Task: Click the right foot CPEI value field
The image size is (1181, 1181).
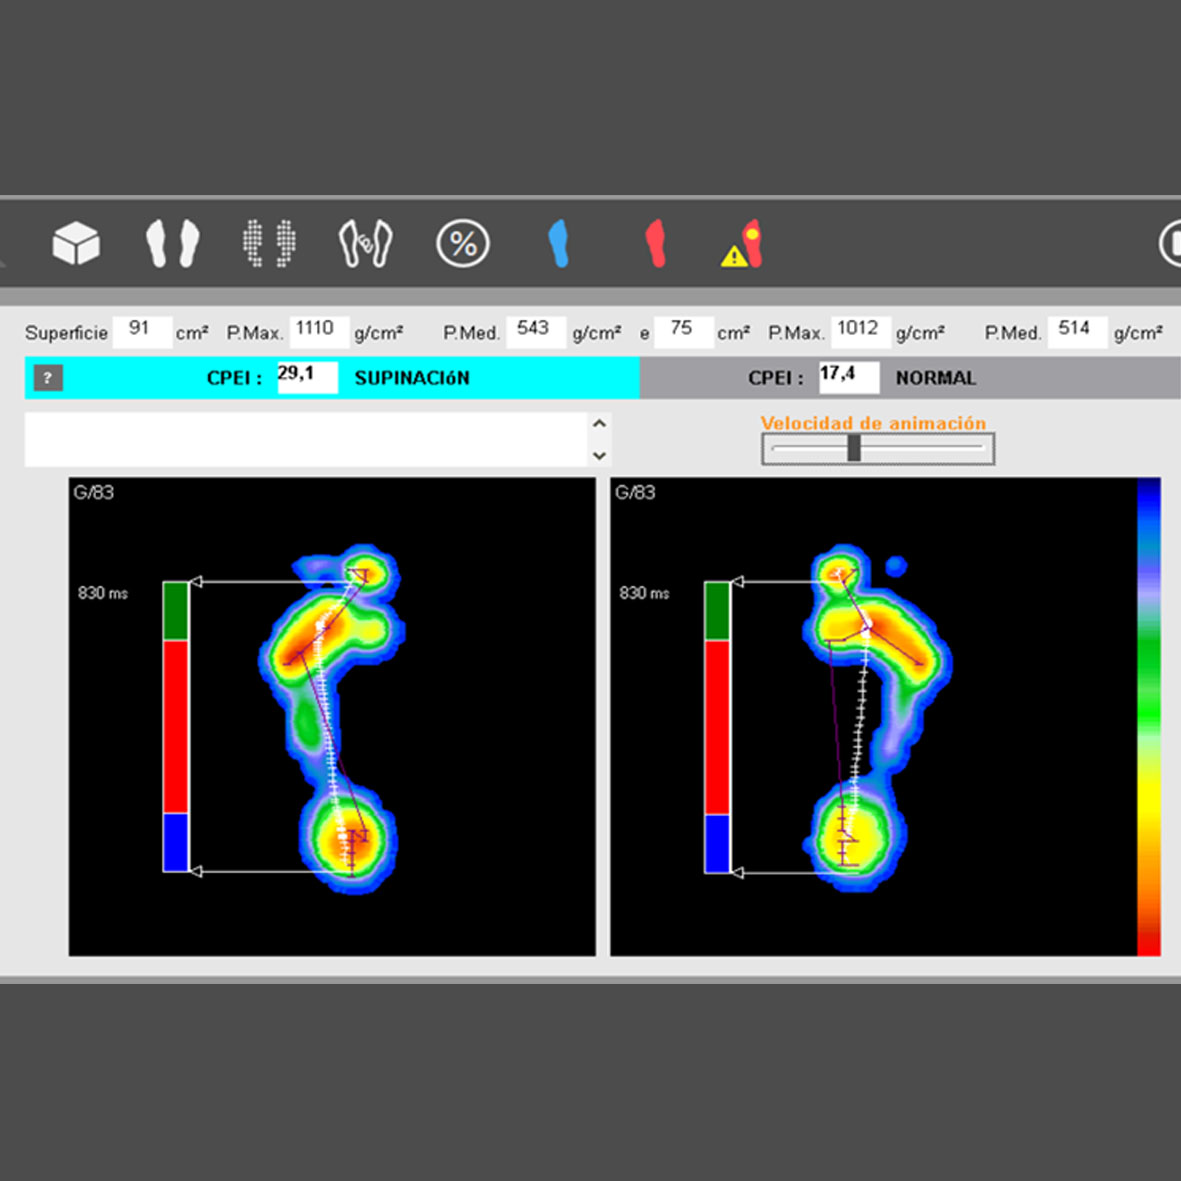Action: (x=848, y=377)
